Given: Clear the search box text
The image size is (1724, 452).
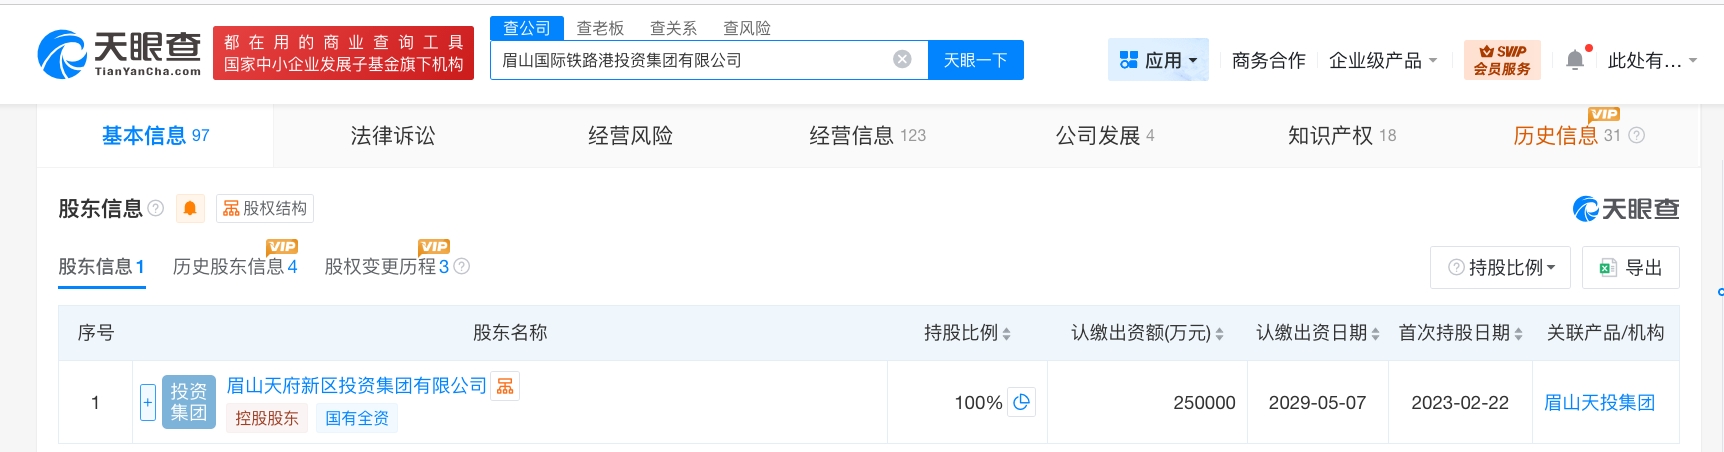Looking at the screenshot, I should point(902,59).
